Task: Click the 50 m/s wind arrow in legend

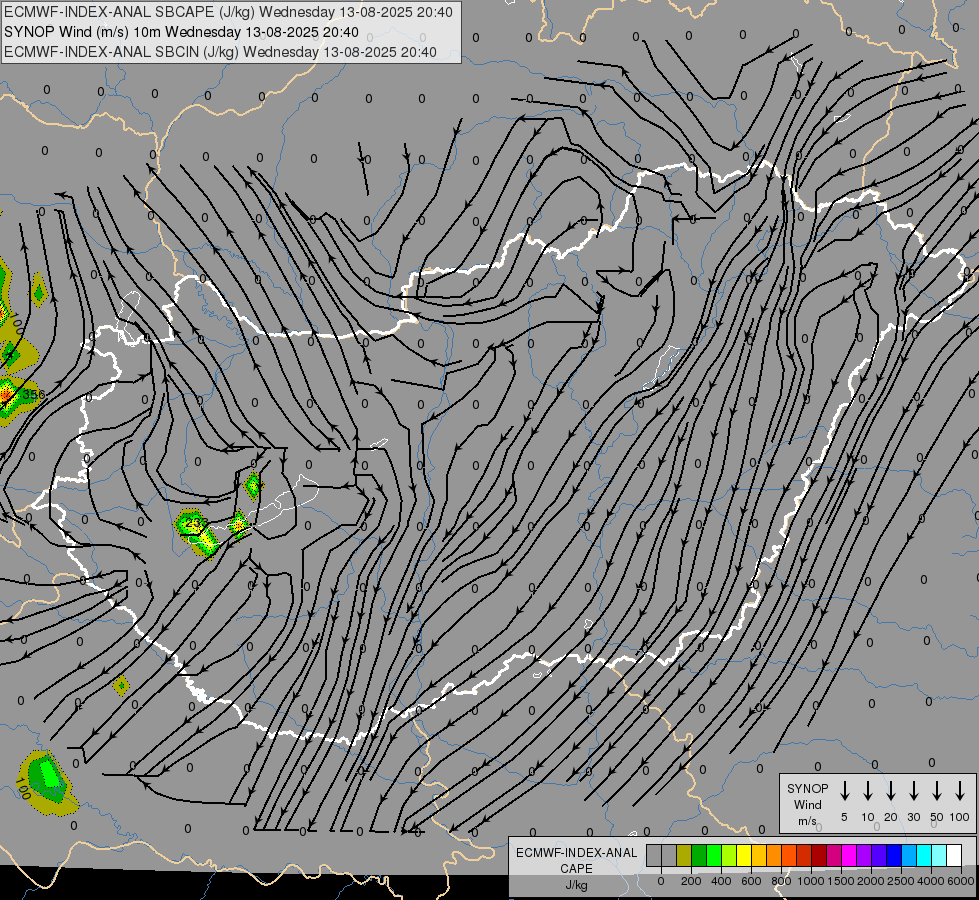Action: [x=937, y=791]
